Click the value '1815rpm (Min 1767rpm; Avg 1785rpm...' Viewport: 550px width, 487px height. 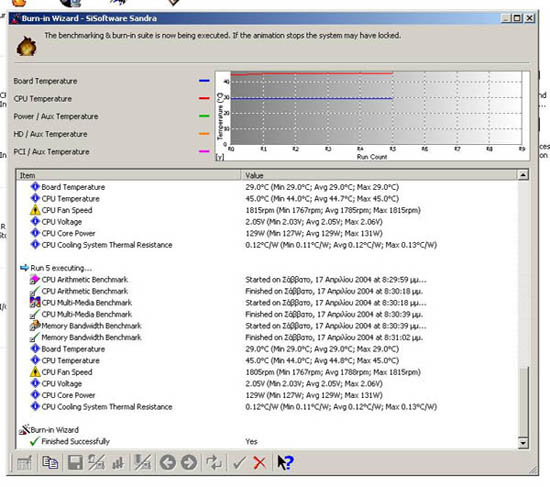pos(333,210)
